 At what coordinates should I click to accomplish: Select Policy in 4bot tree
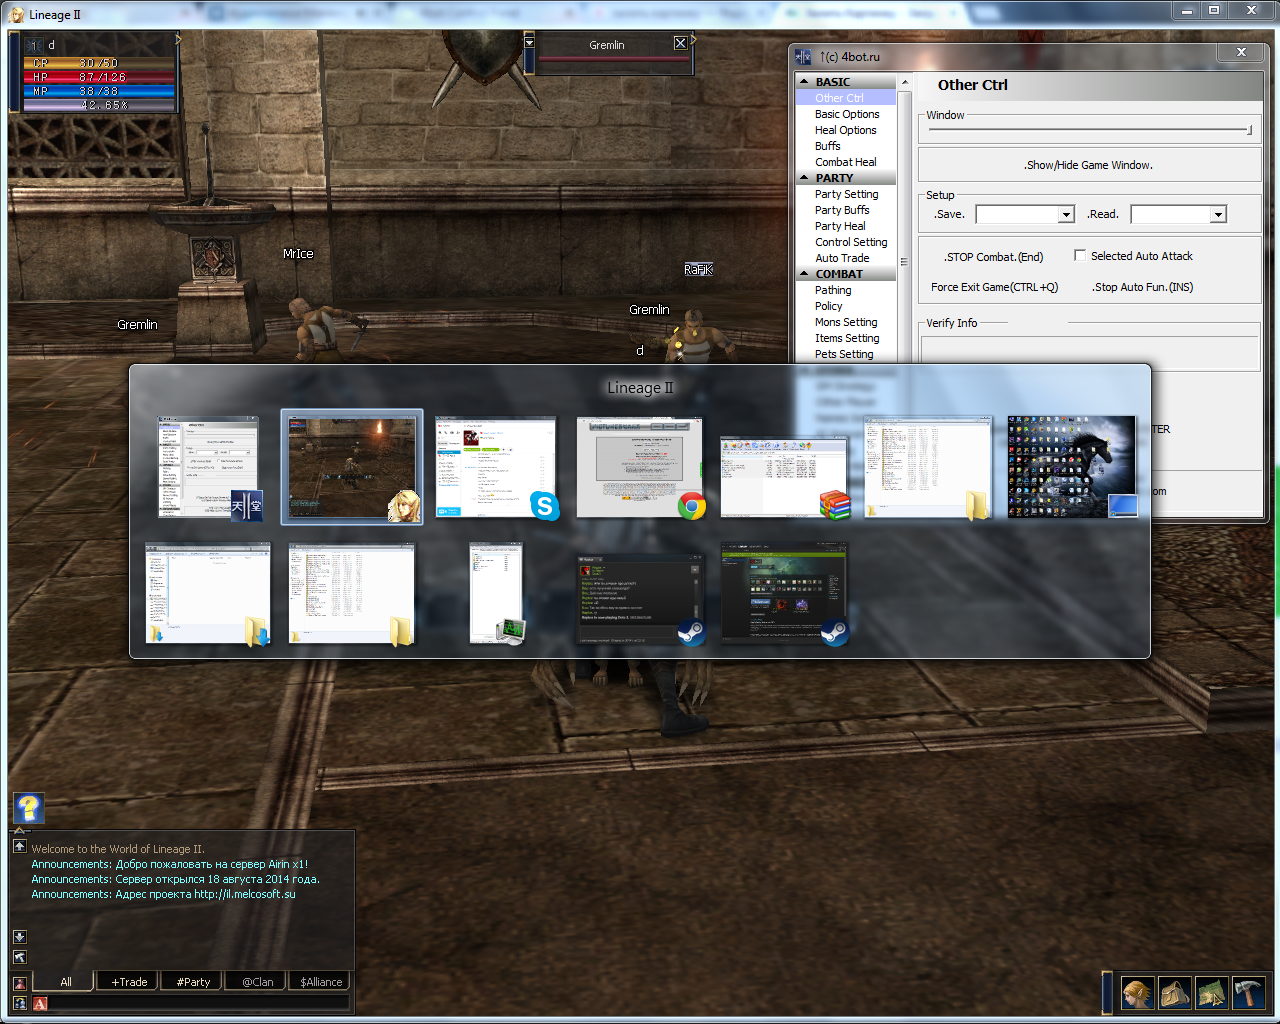click(x=828, y=306)
